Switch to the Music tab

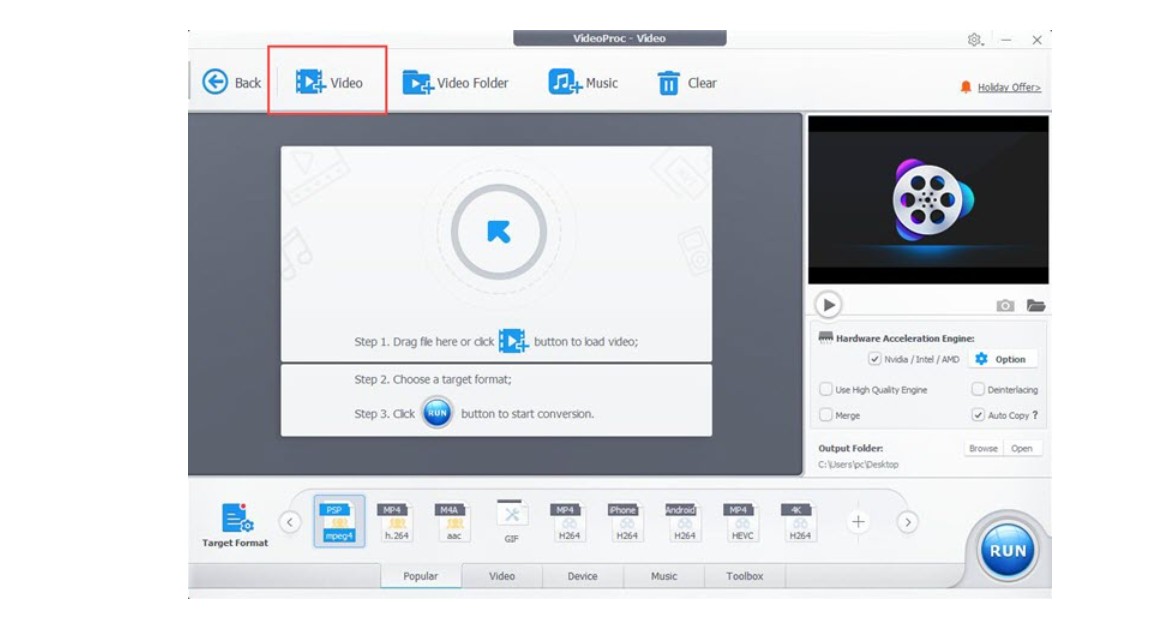click(x=663, y=575)
